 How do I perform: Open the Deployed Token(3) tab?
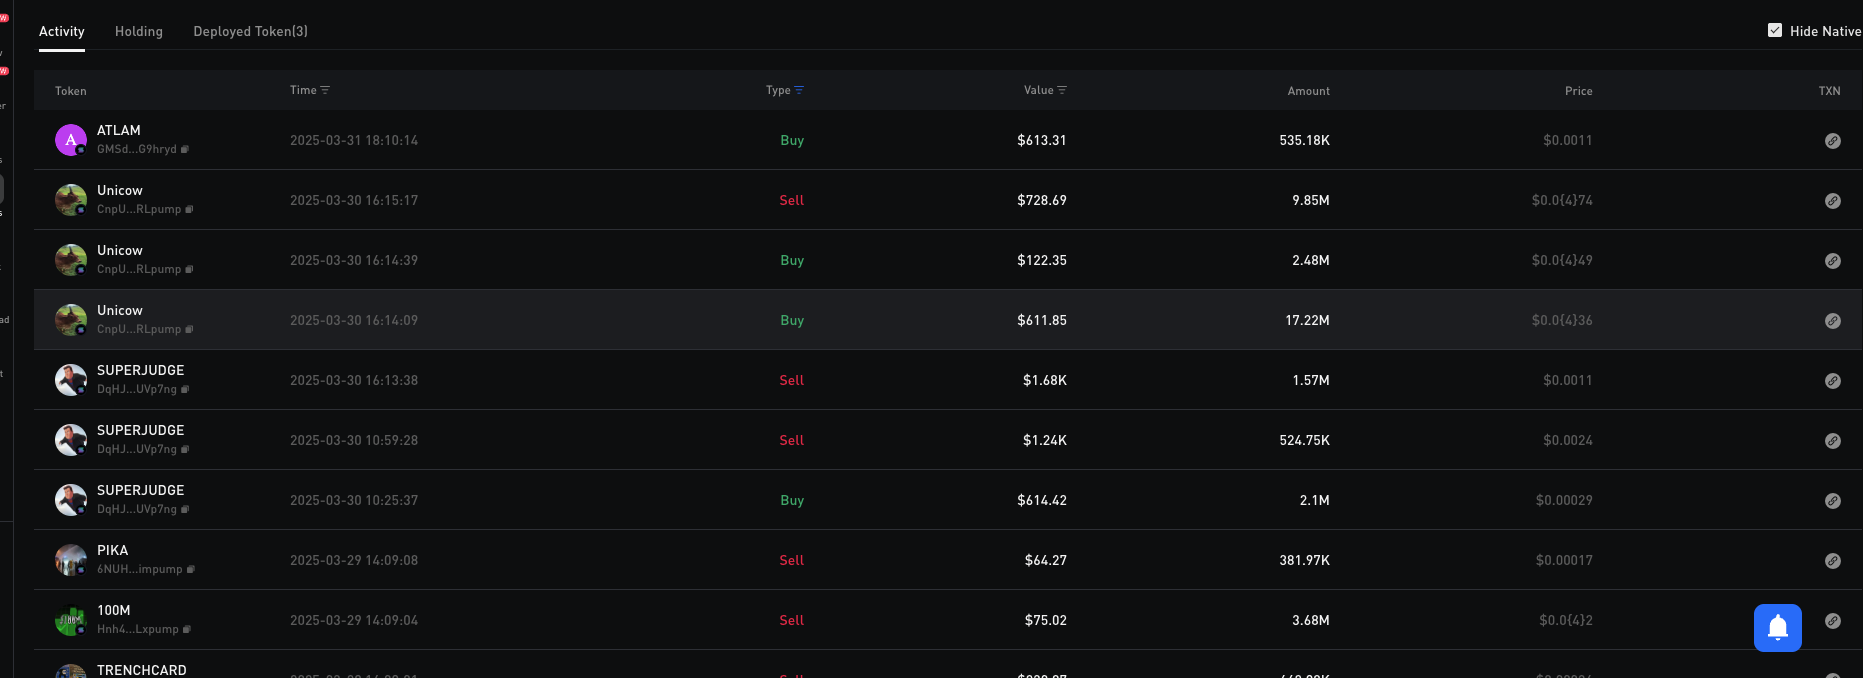point(250,32)
